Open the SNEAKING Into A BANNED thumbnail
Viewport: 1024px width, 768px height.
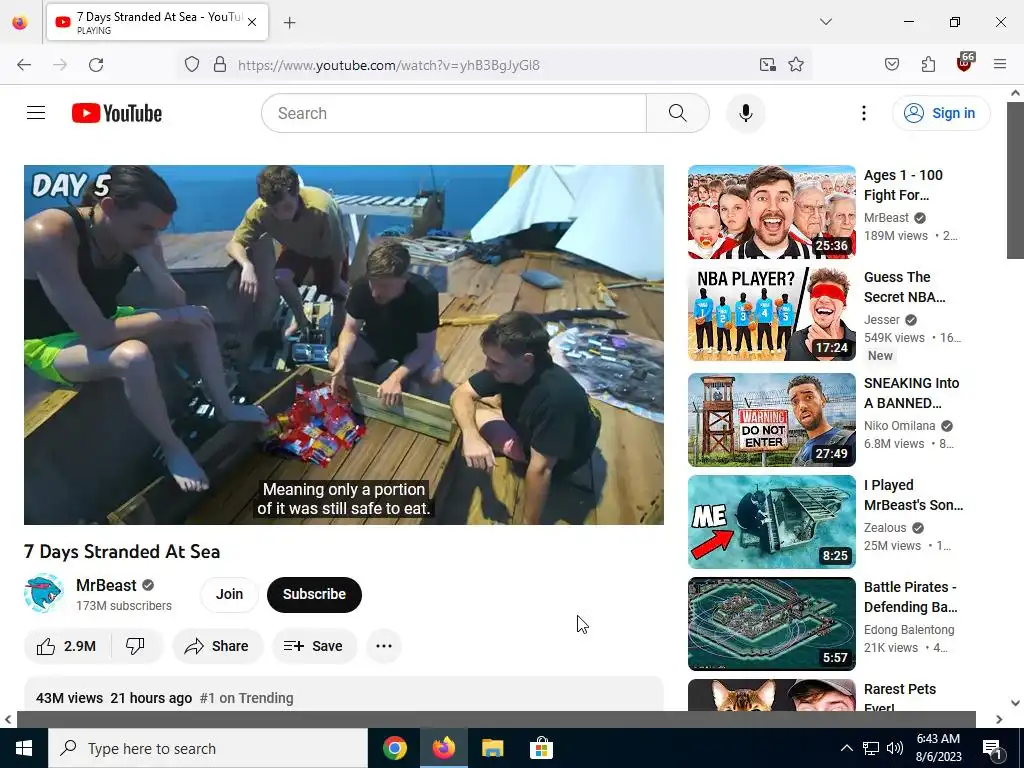[771, 420]
